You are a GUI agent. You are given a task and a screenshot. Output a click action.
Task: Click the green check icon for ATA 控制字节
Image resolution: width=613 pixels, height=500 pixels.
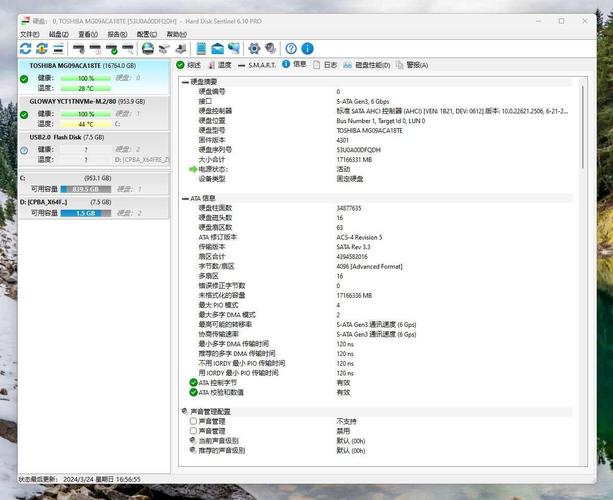pyautogui.click(x=193, y=383)
